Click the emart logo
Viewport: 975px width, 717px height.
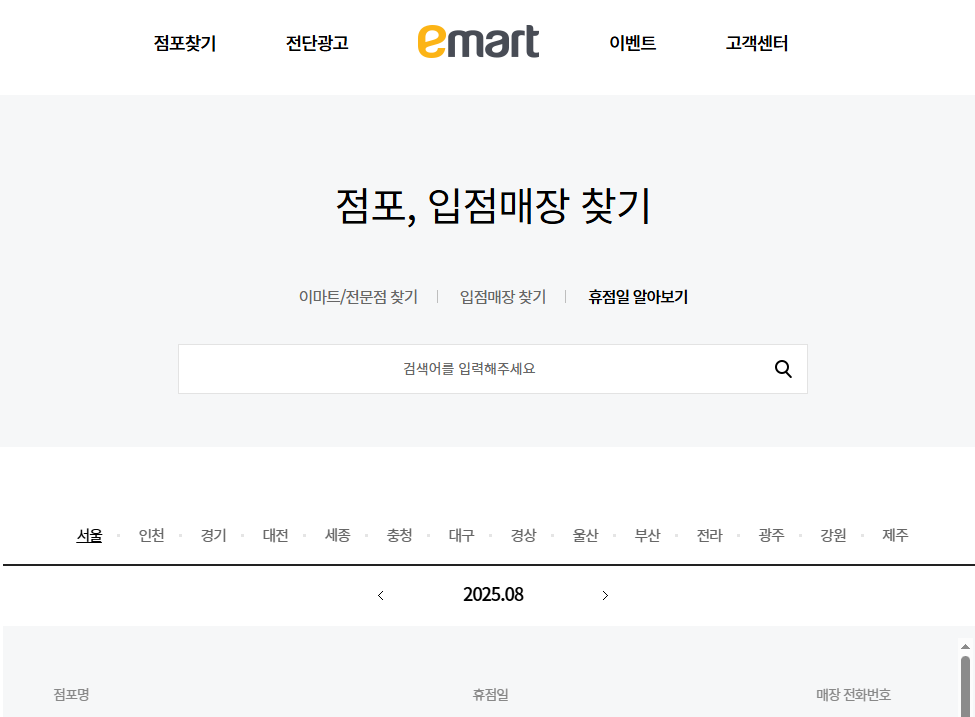(x=478, y=42)
